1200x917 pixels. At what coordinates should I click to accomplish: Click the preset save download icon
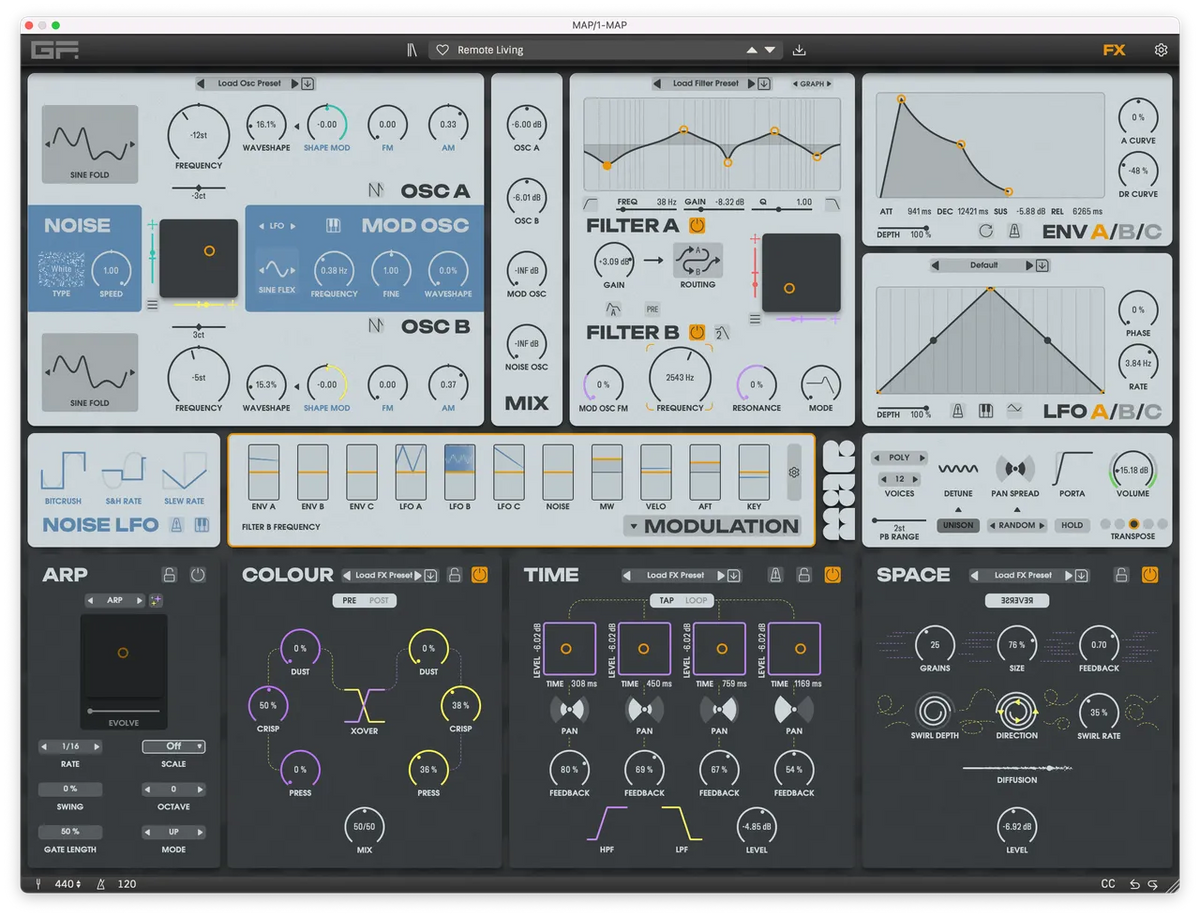pos(799,50)
